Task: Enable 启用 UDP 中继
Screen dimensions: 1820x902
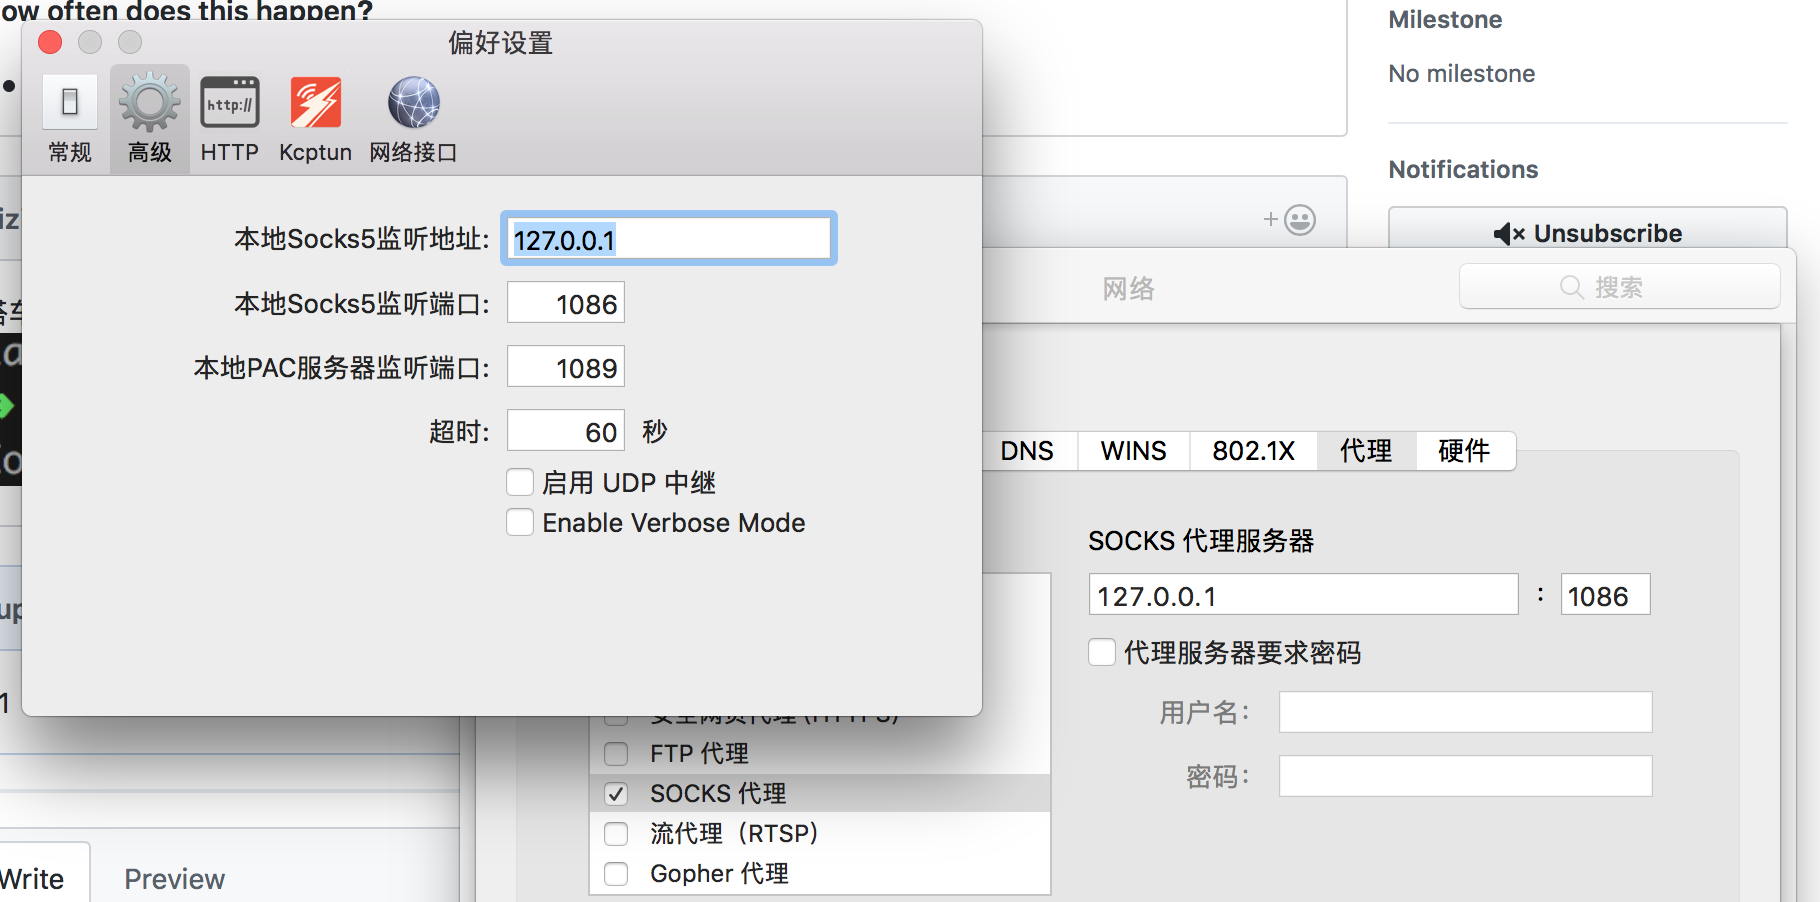Action: [520, 482]
